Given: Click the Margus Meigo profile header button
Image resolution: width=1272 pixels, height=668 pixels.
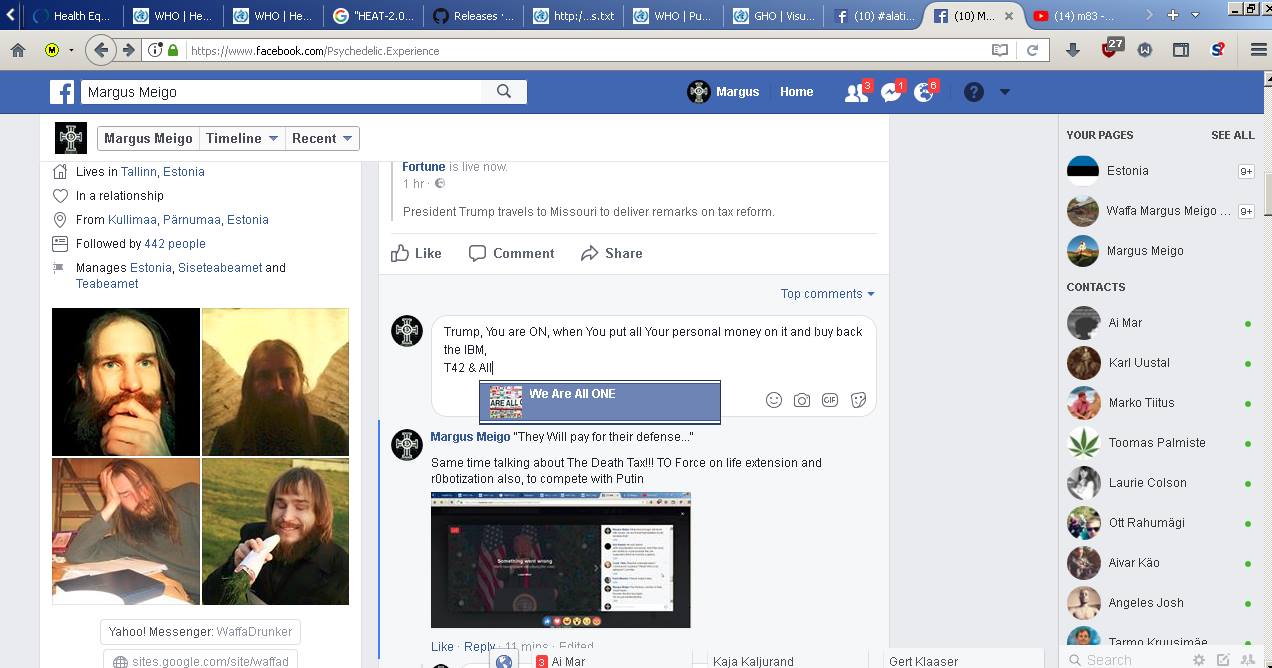Looking at the screenshot, I should point(148,139).
